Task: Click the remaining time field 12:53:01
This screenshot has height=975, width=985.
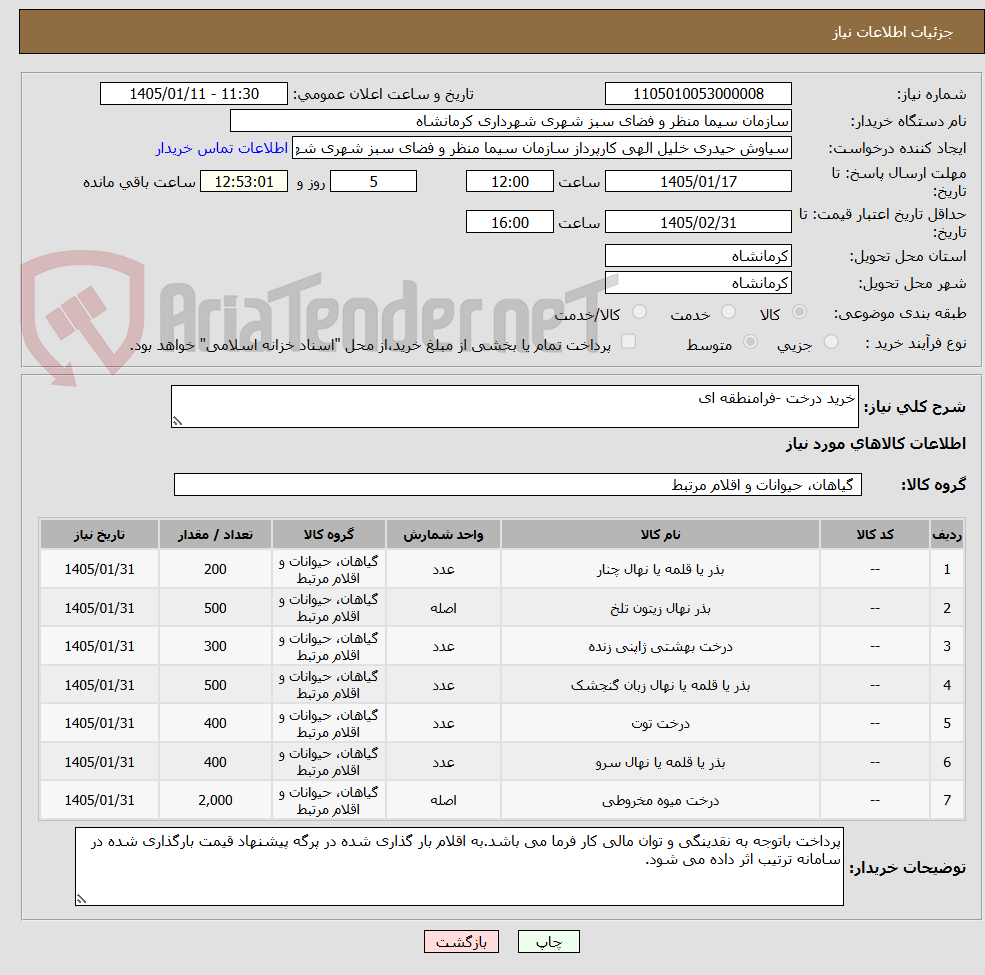Action: [x=244, y=182]
